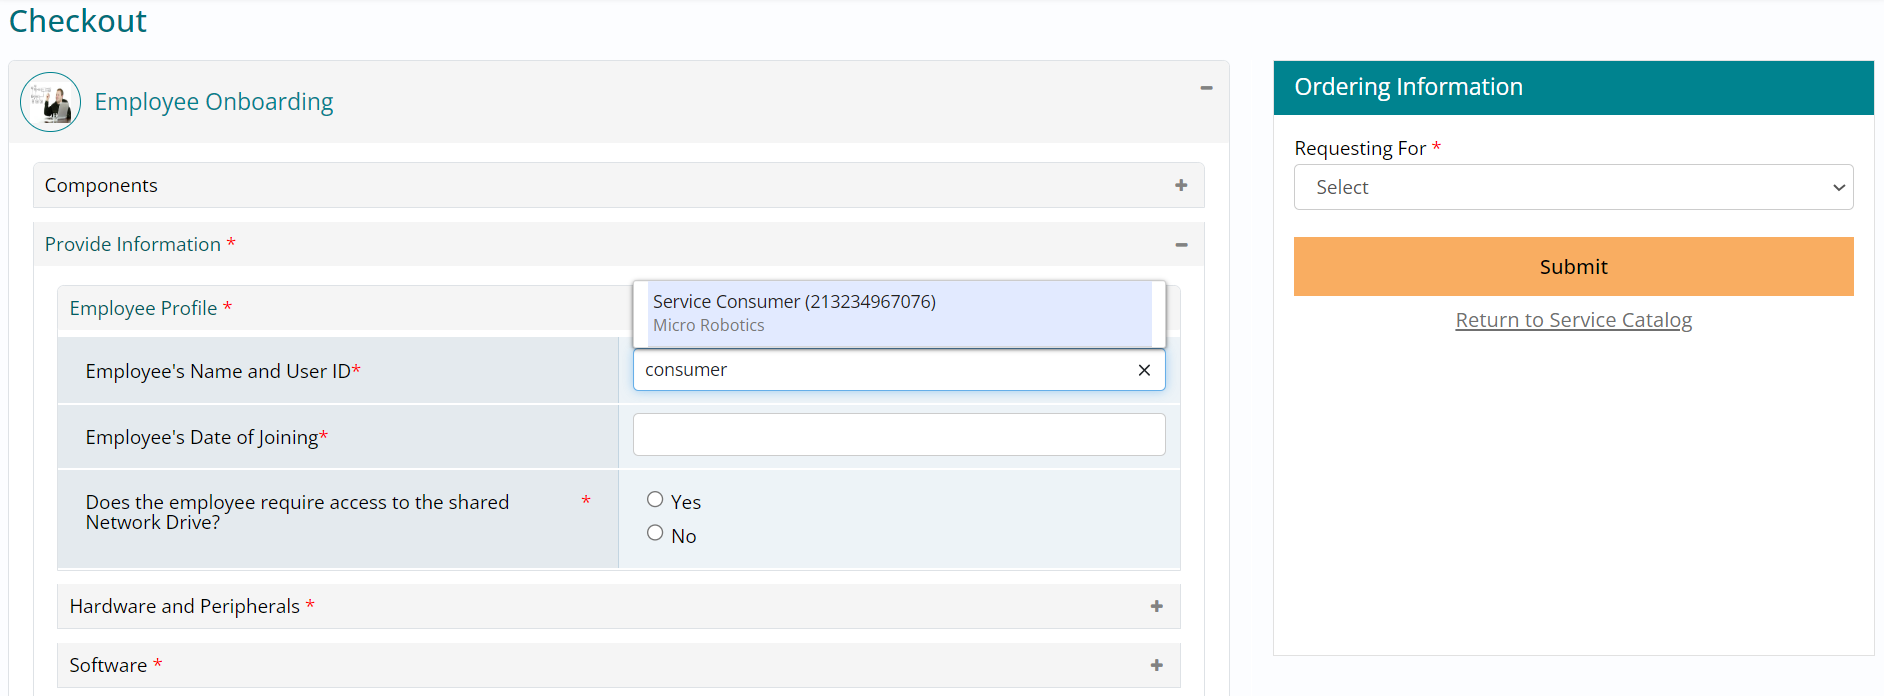Select No for shared Network Drive access
This screenshot has height=696, width=1884.
click(x=655, y=533)
